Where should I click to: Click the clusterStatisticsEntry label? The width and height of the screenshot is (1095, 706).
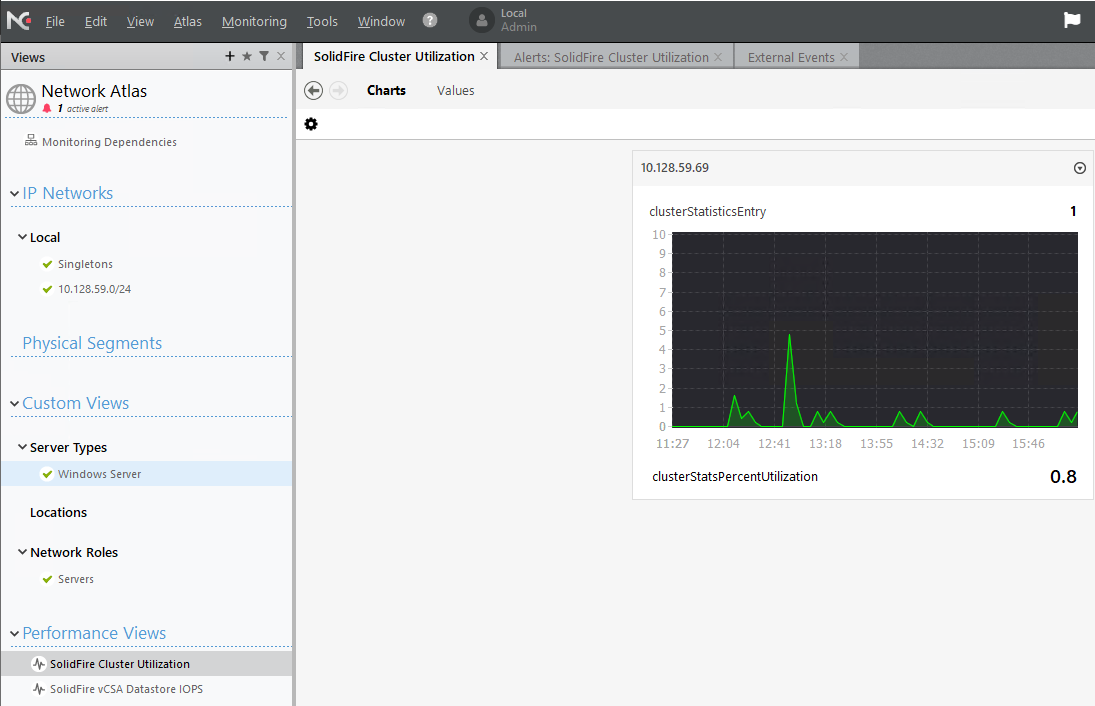707,212
